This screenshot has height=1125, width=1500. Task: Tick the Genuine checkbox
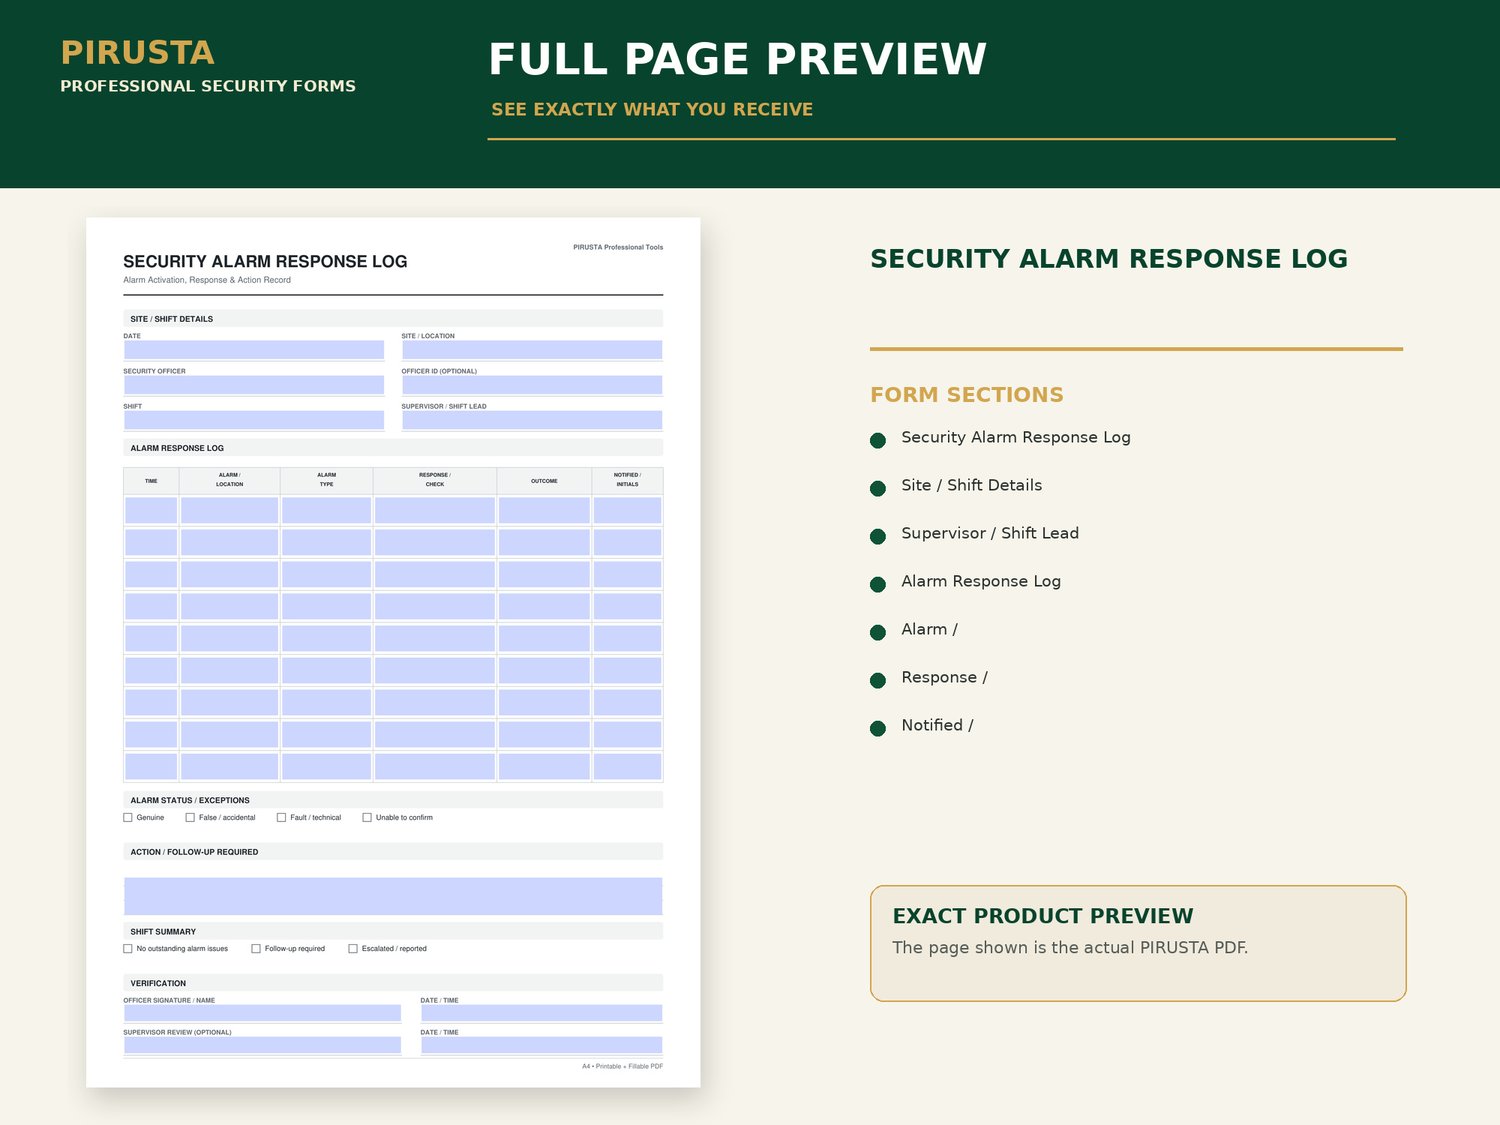click(x=128, y=818)
